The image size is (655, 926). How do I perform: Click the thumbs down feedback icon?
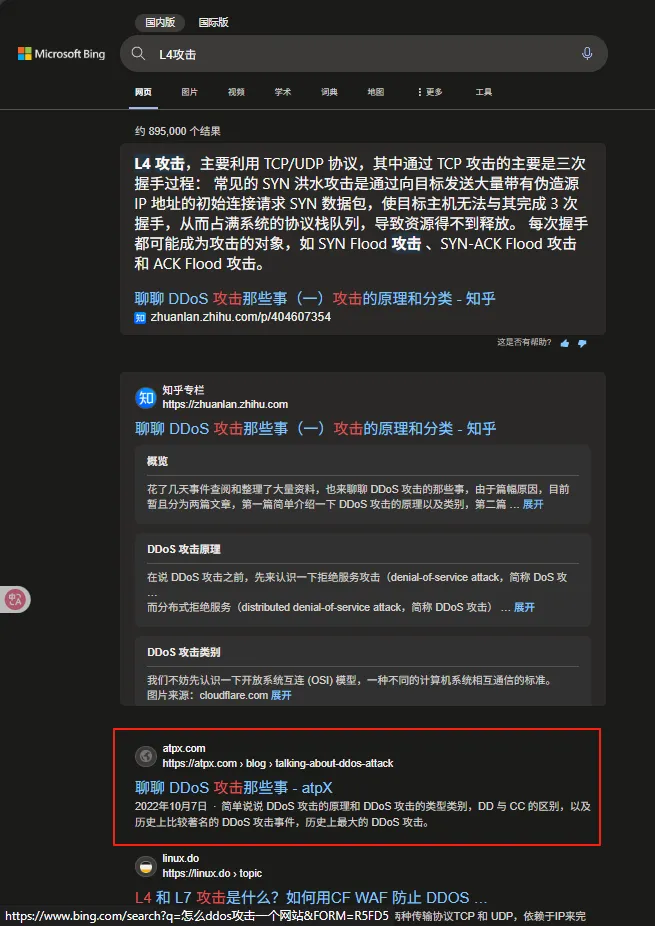(582, 343)
